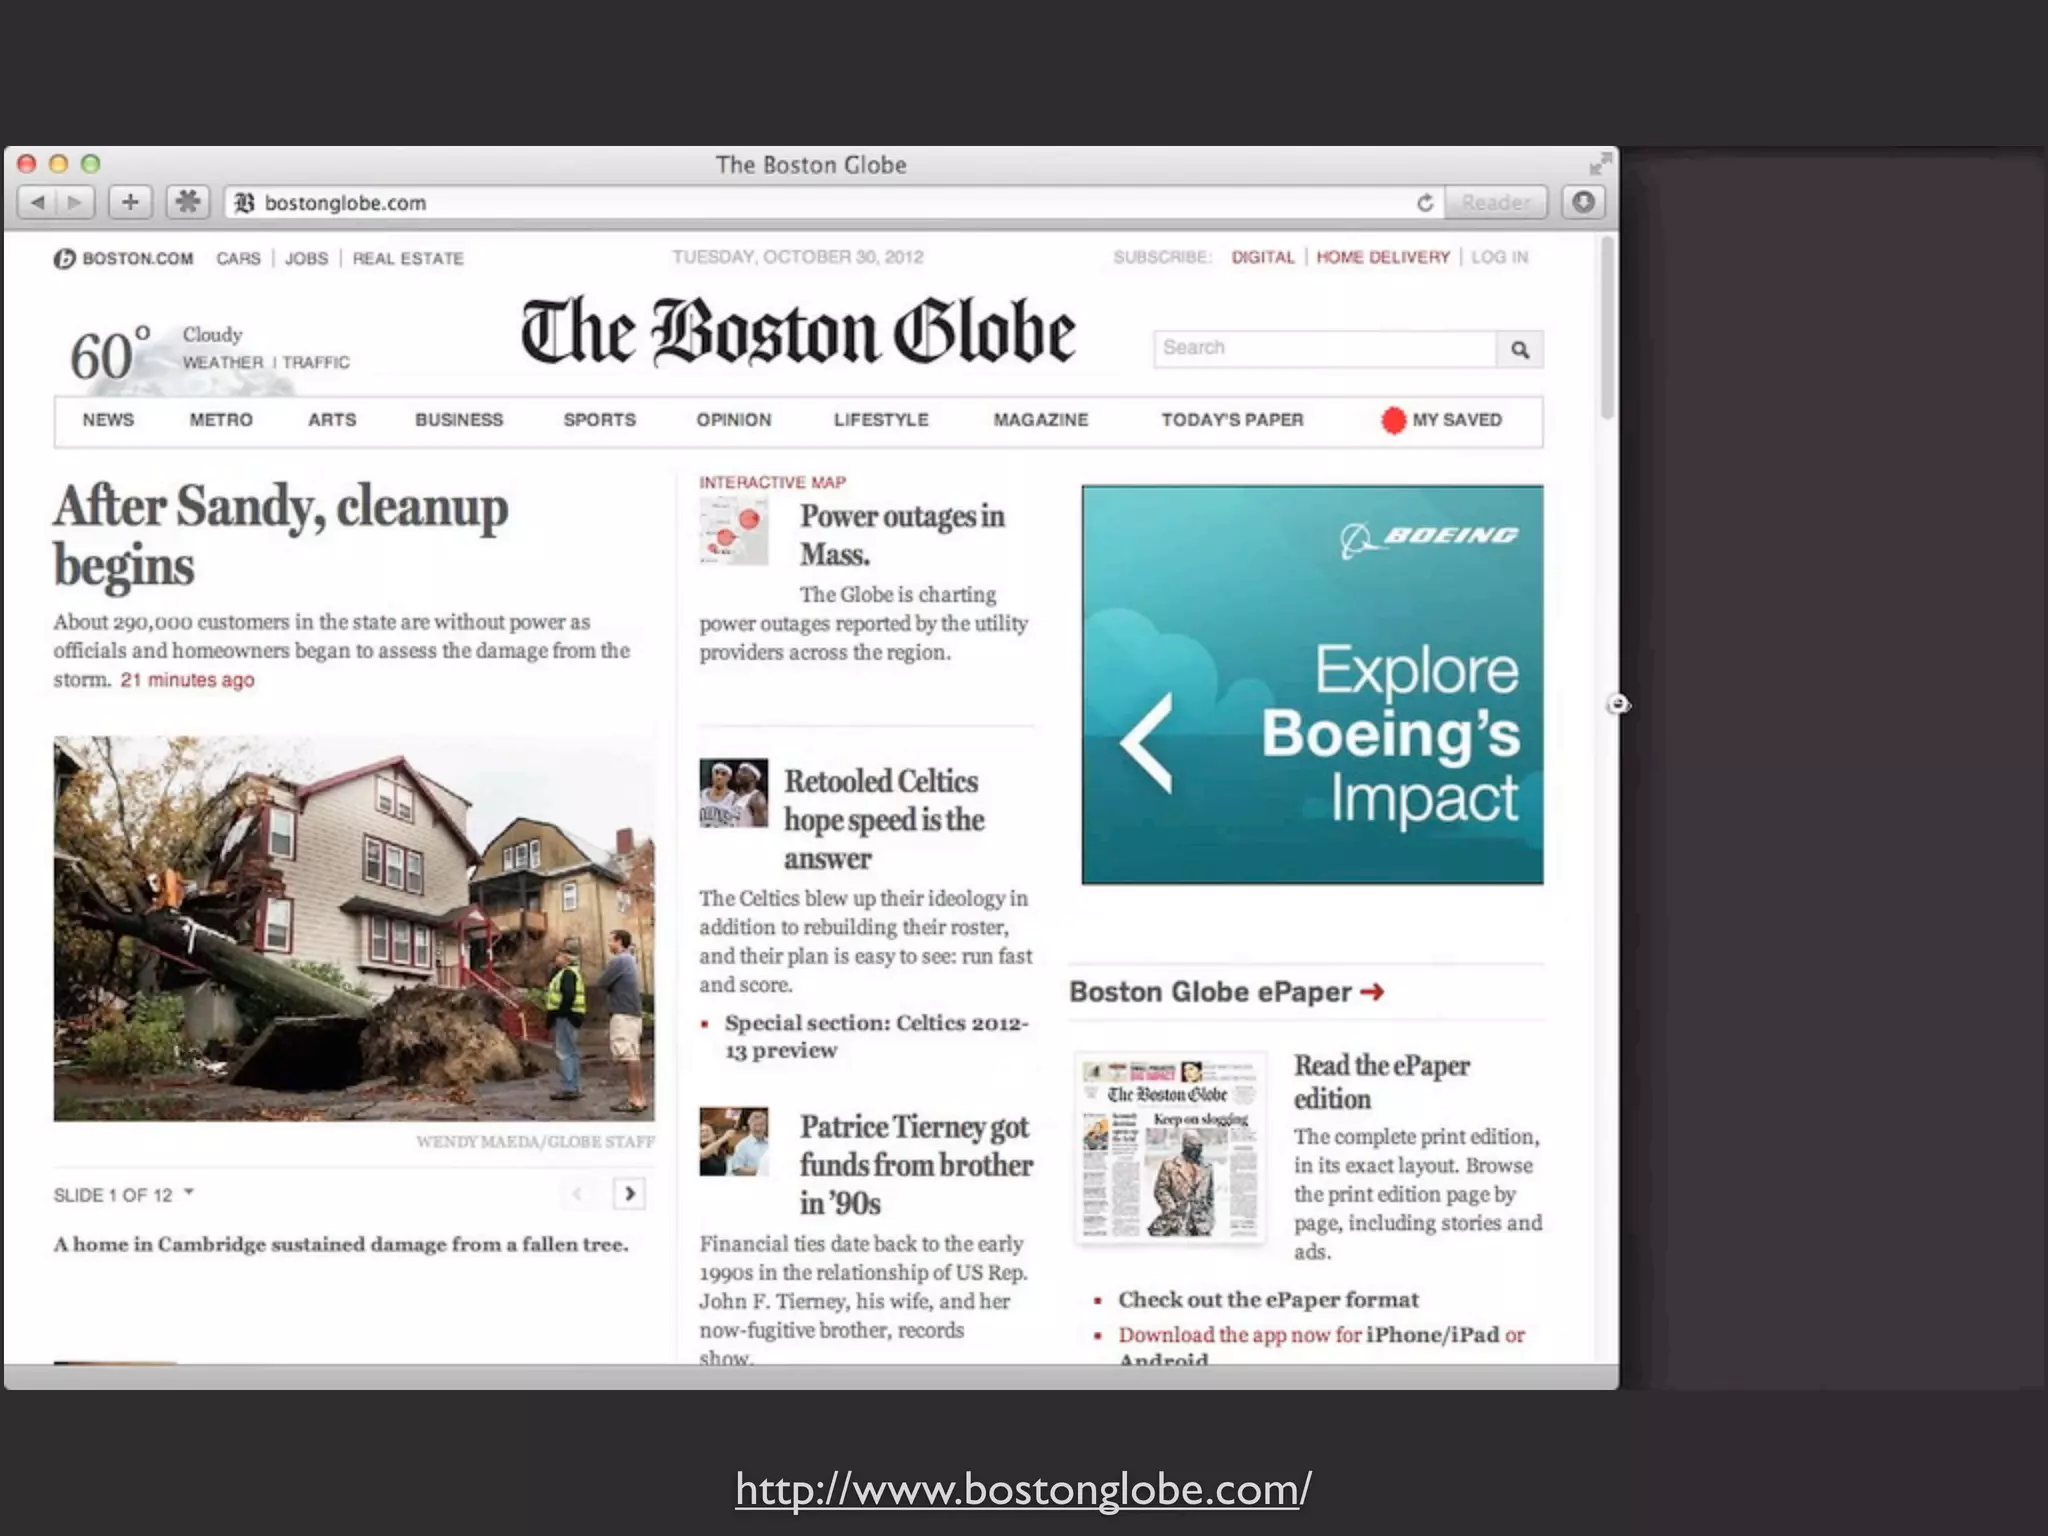Image resolution: width=2048 pixels, height=1536 pixels.
Task: Click the bostonglobe.com URL below slide
Action: coord(1023,1489)
